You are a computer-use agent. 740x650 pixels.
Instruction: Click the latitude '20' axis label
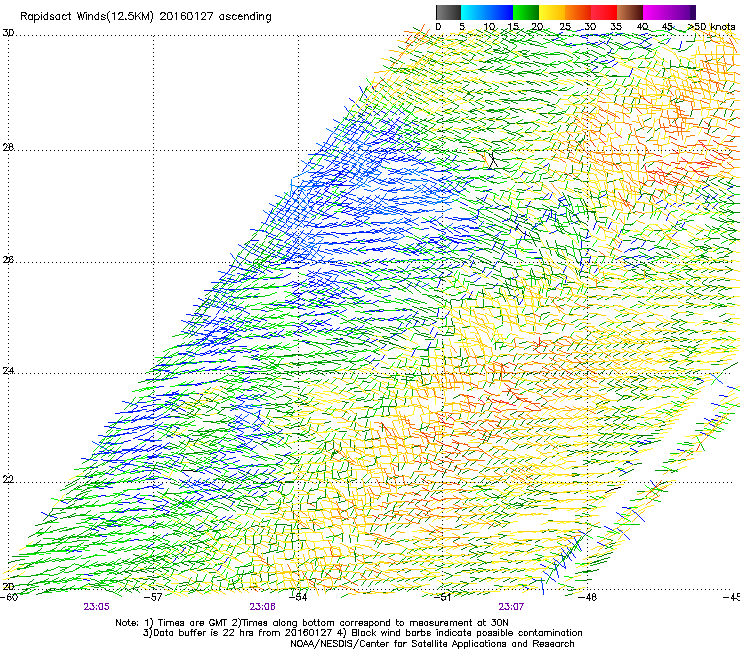[8, 586]
